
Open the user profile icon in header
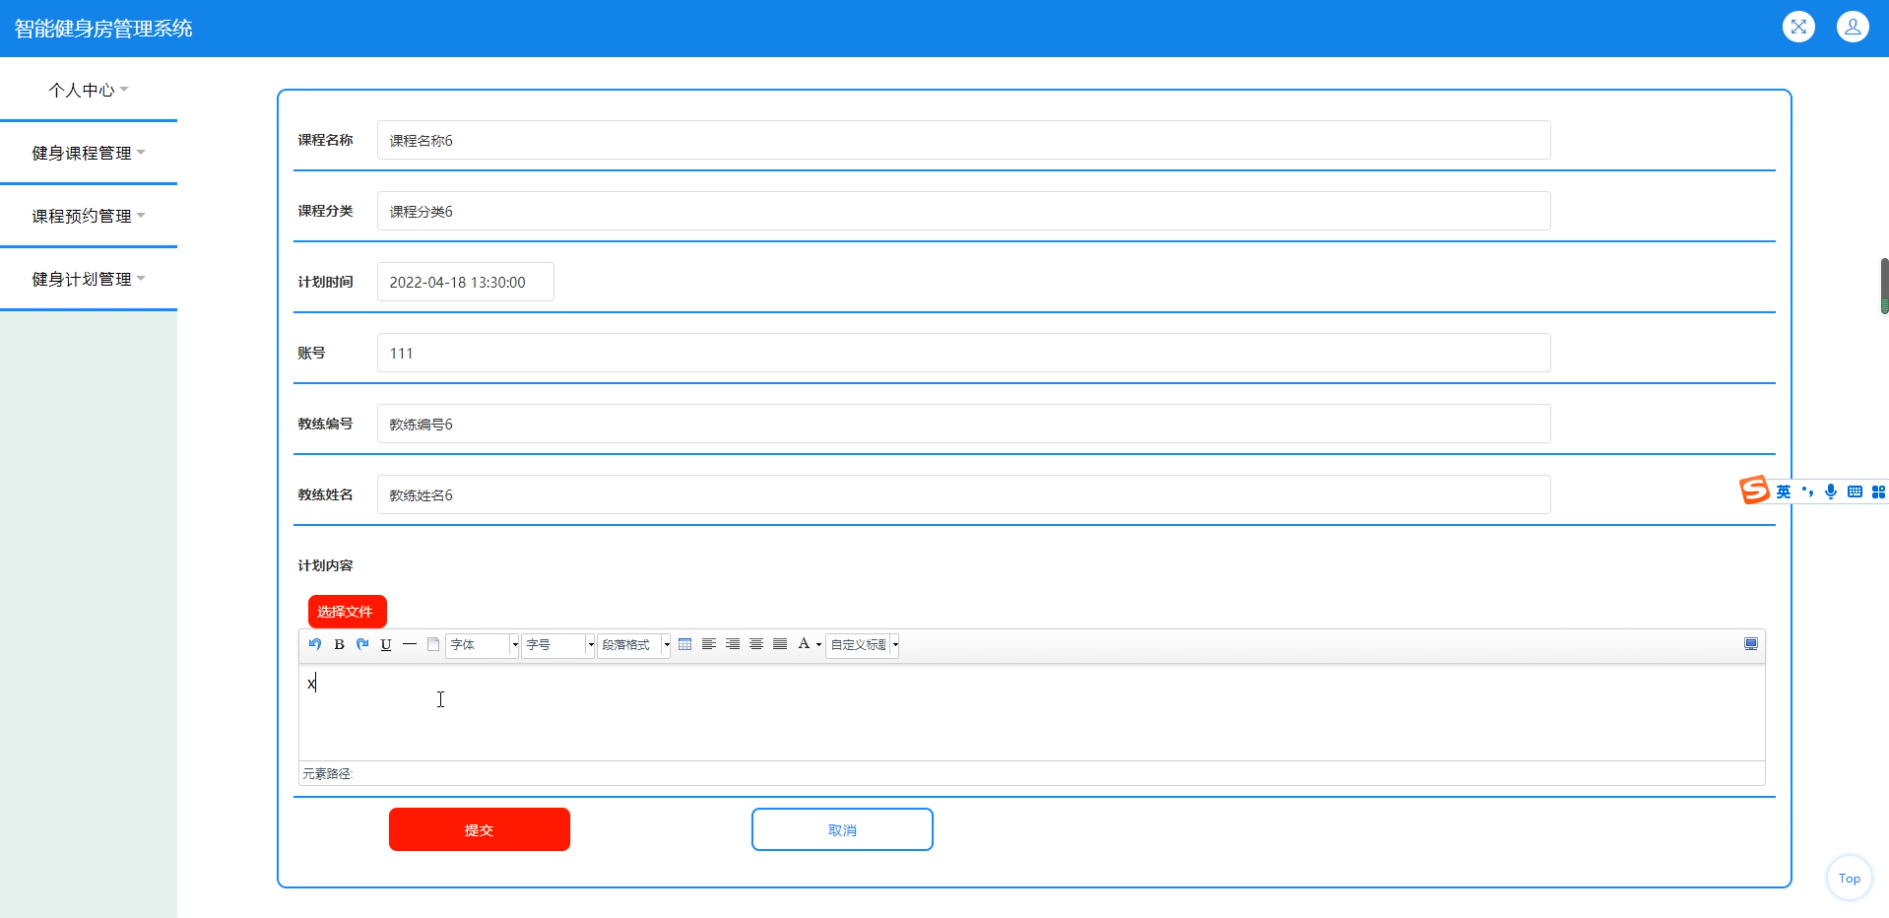(1853, 27)
